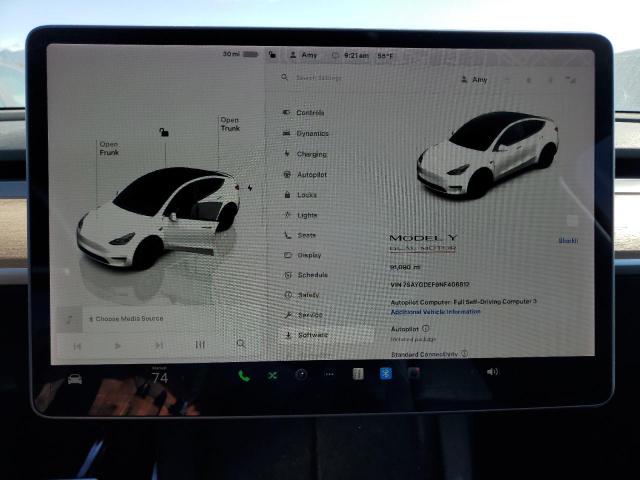Viewport: 640px width, 480px height.
Task: Open the Controls settings menu
Action: point(304,112)
